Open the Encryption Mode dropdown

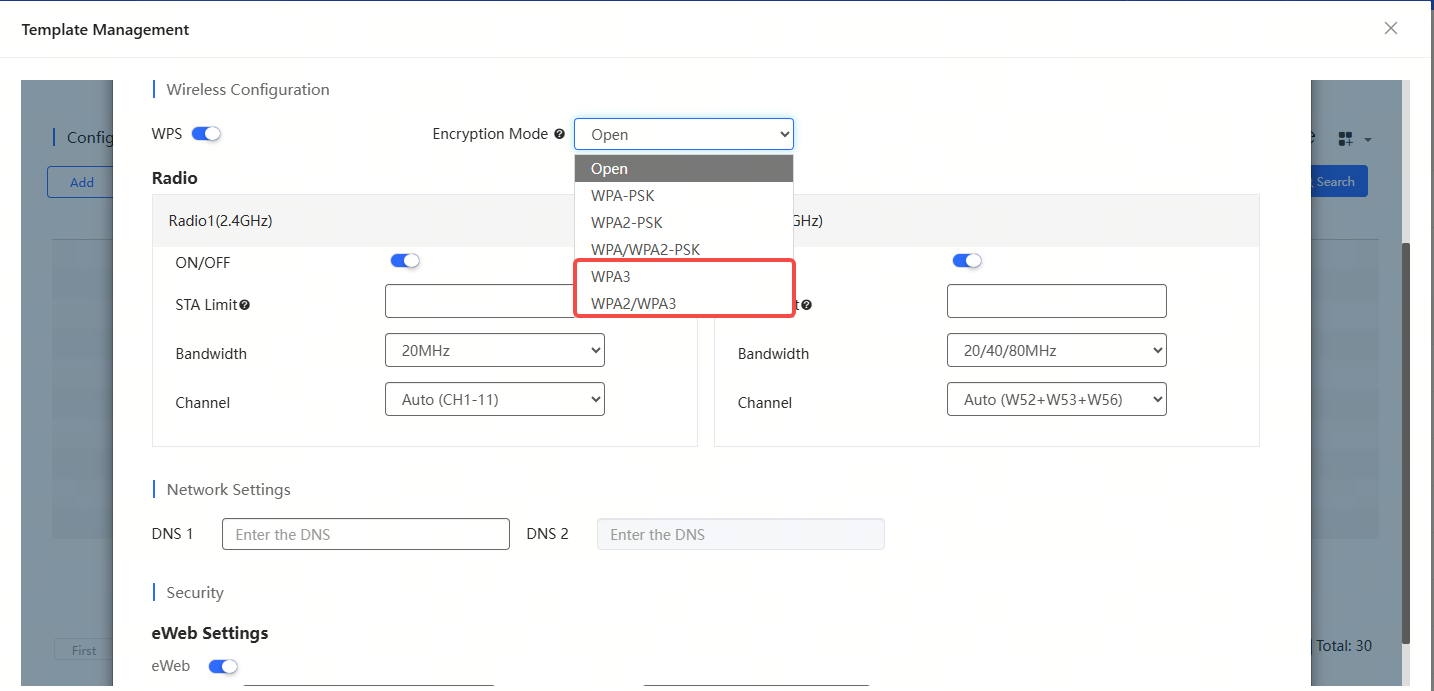tap(683, 134)
